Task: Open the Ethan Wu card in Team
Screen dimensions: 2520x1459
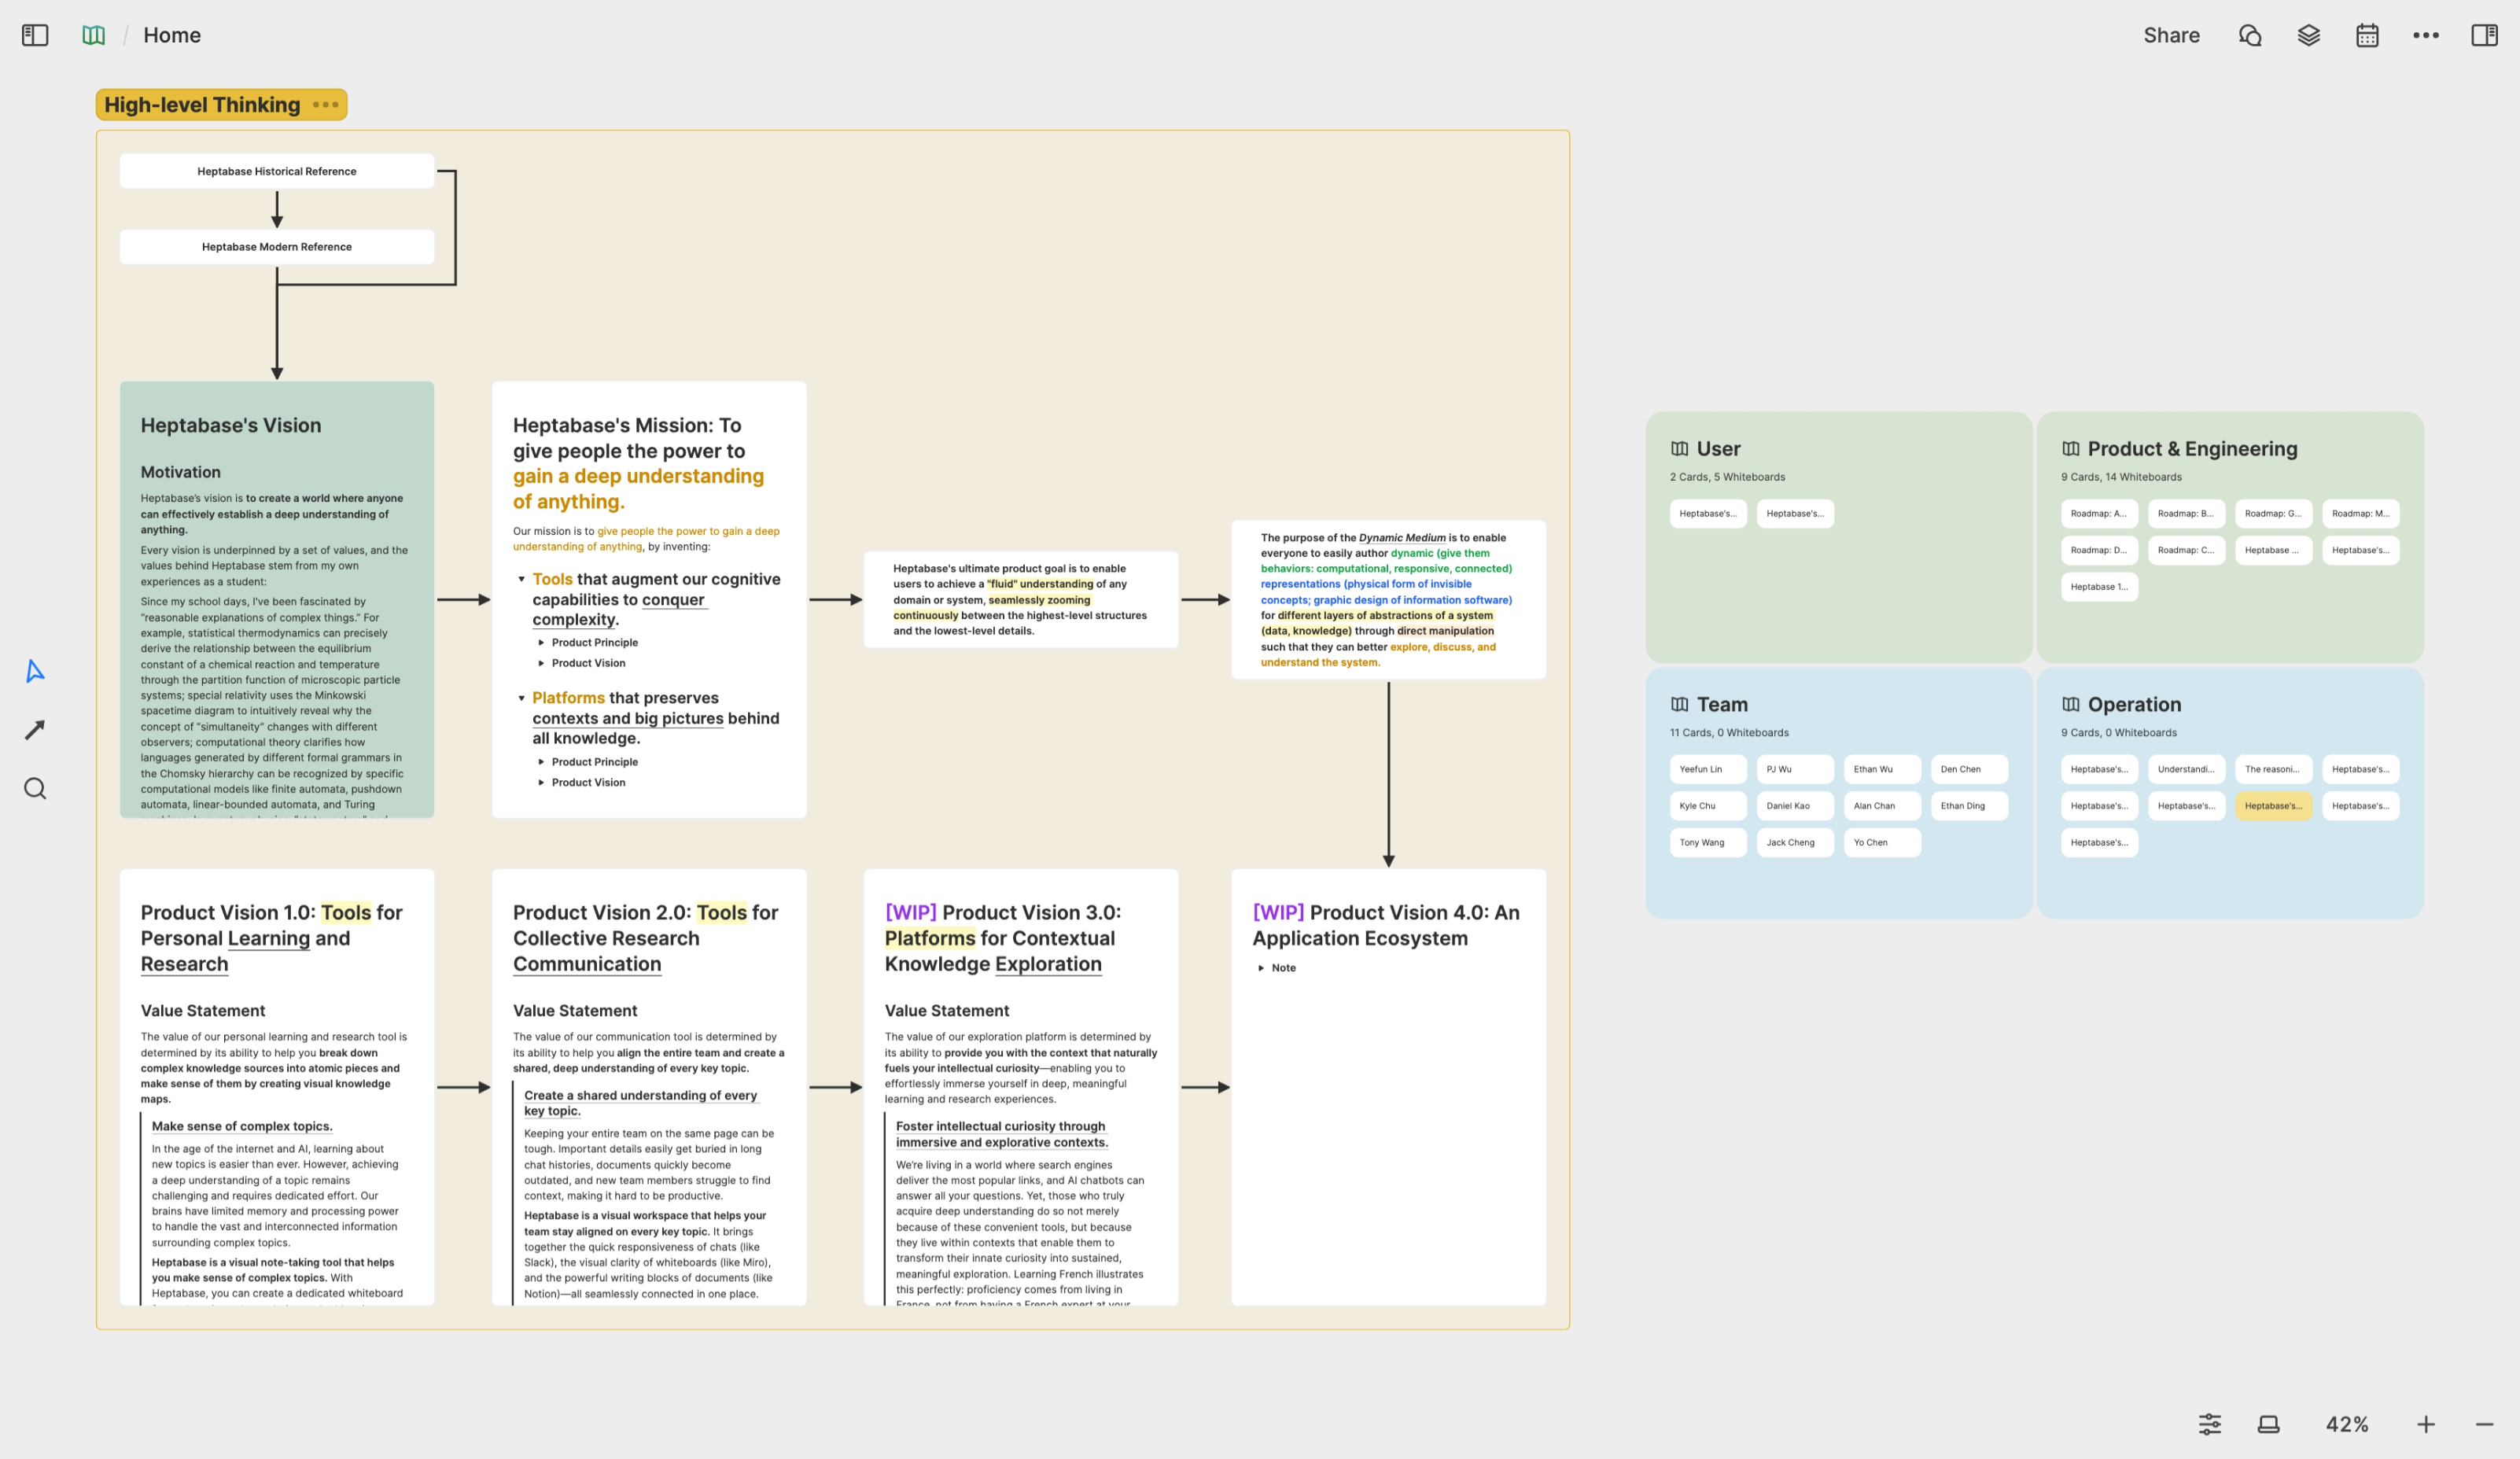Action: [1882, 769]
